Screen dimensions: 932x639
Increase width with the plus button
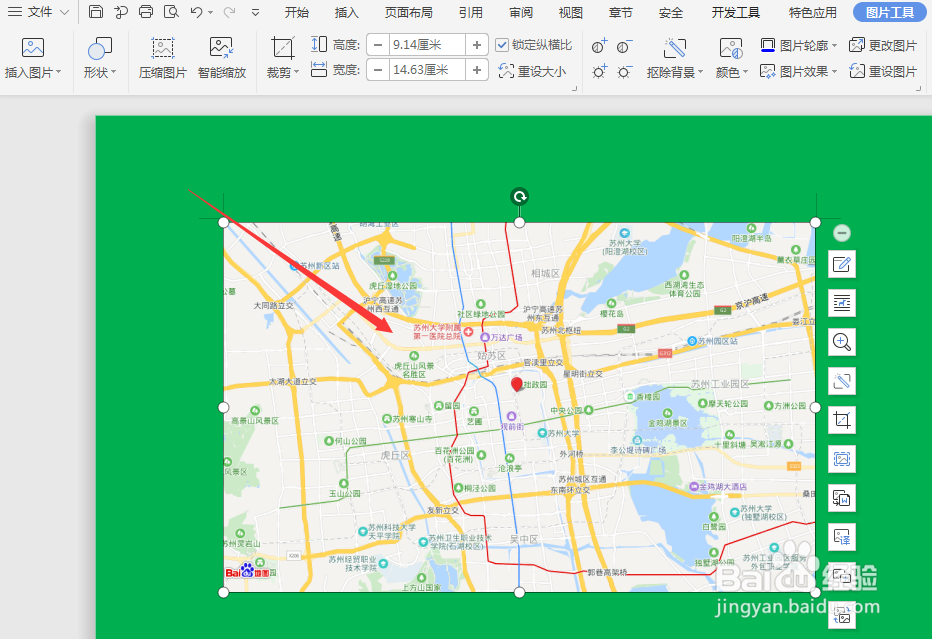(477, 70)
